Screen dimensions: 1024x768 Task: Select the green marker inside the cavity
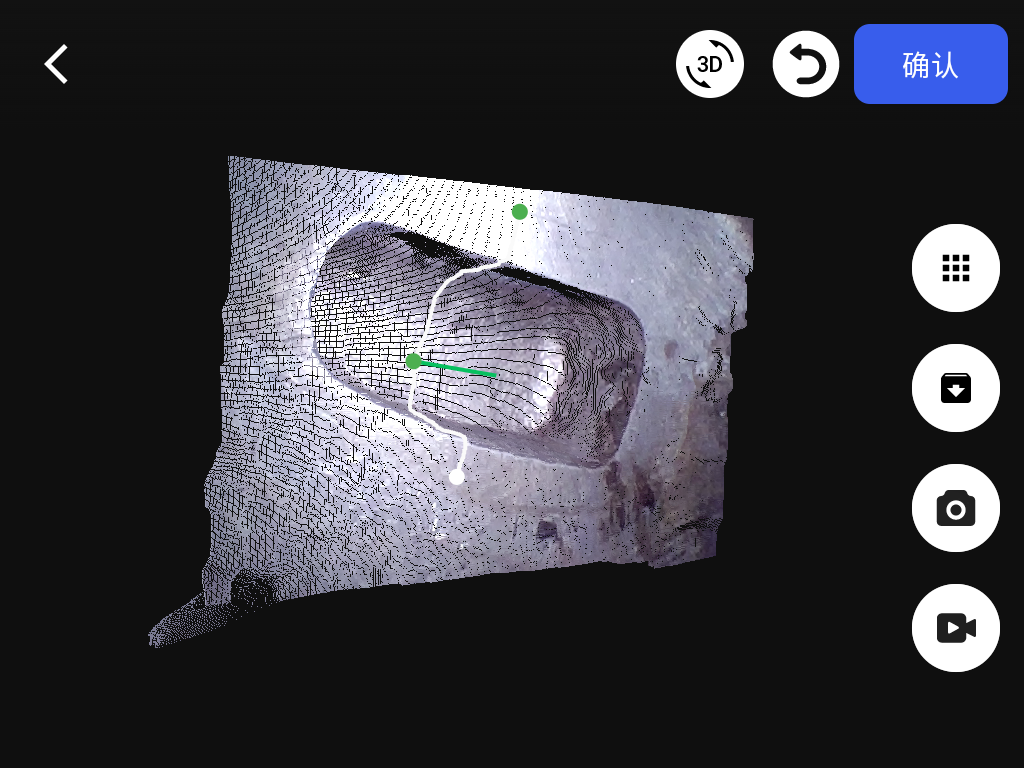pyautogui.click(x=413, y=361)
